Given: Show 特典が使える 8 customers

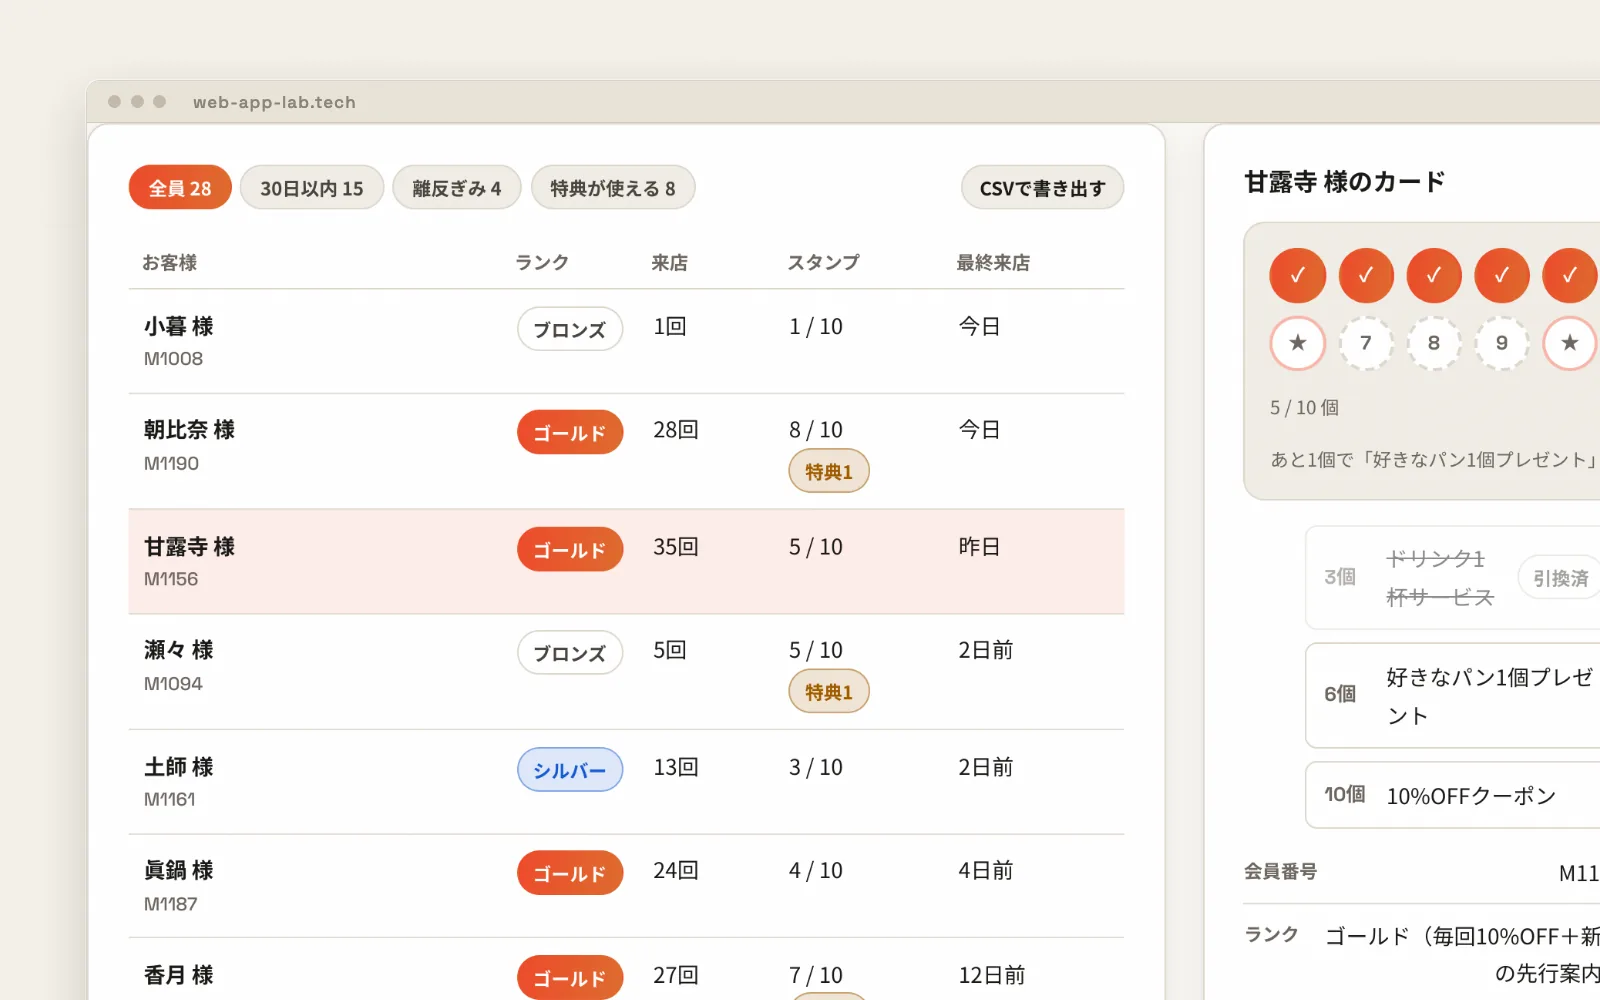Looking at the screenshot, I should click(612, 188).
